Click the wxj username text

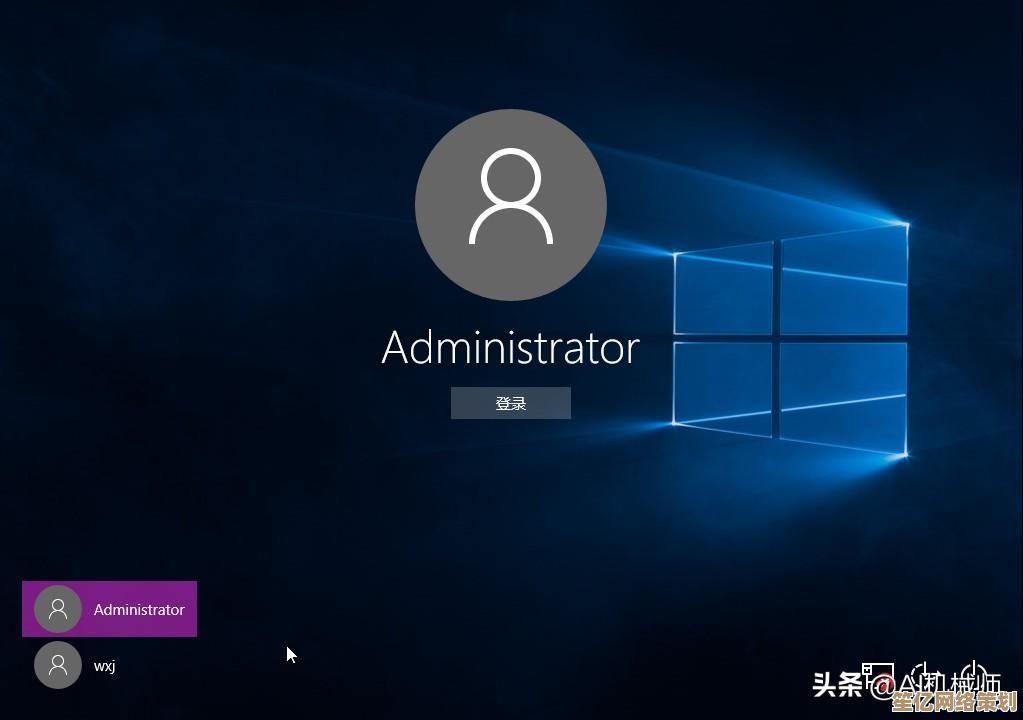[105, 665]
